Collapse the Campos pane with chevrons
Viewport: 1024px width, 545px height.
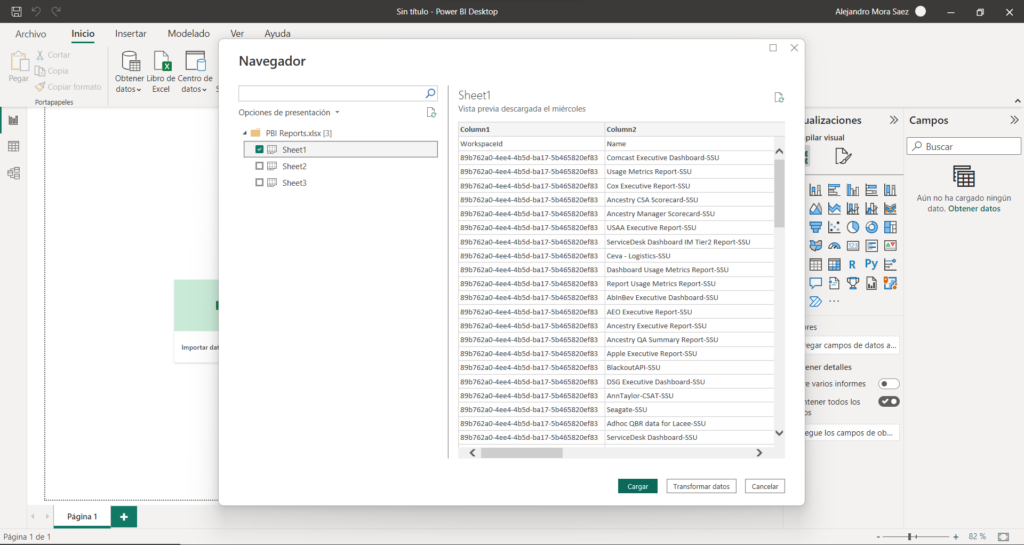click(x=1014, y=120)
